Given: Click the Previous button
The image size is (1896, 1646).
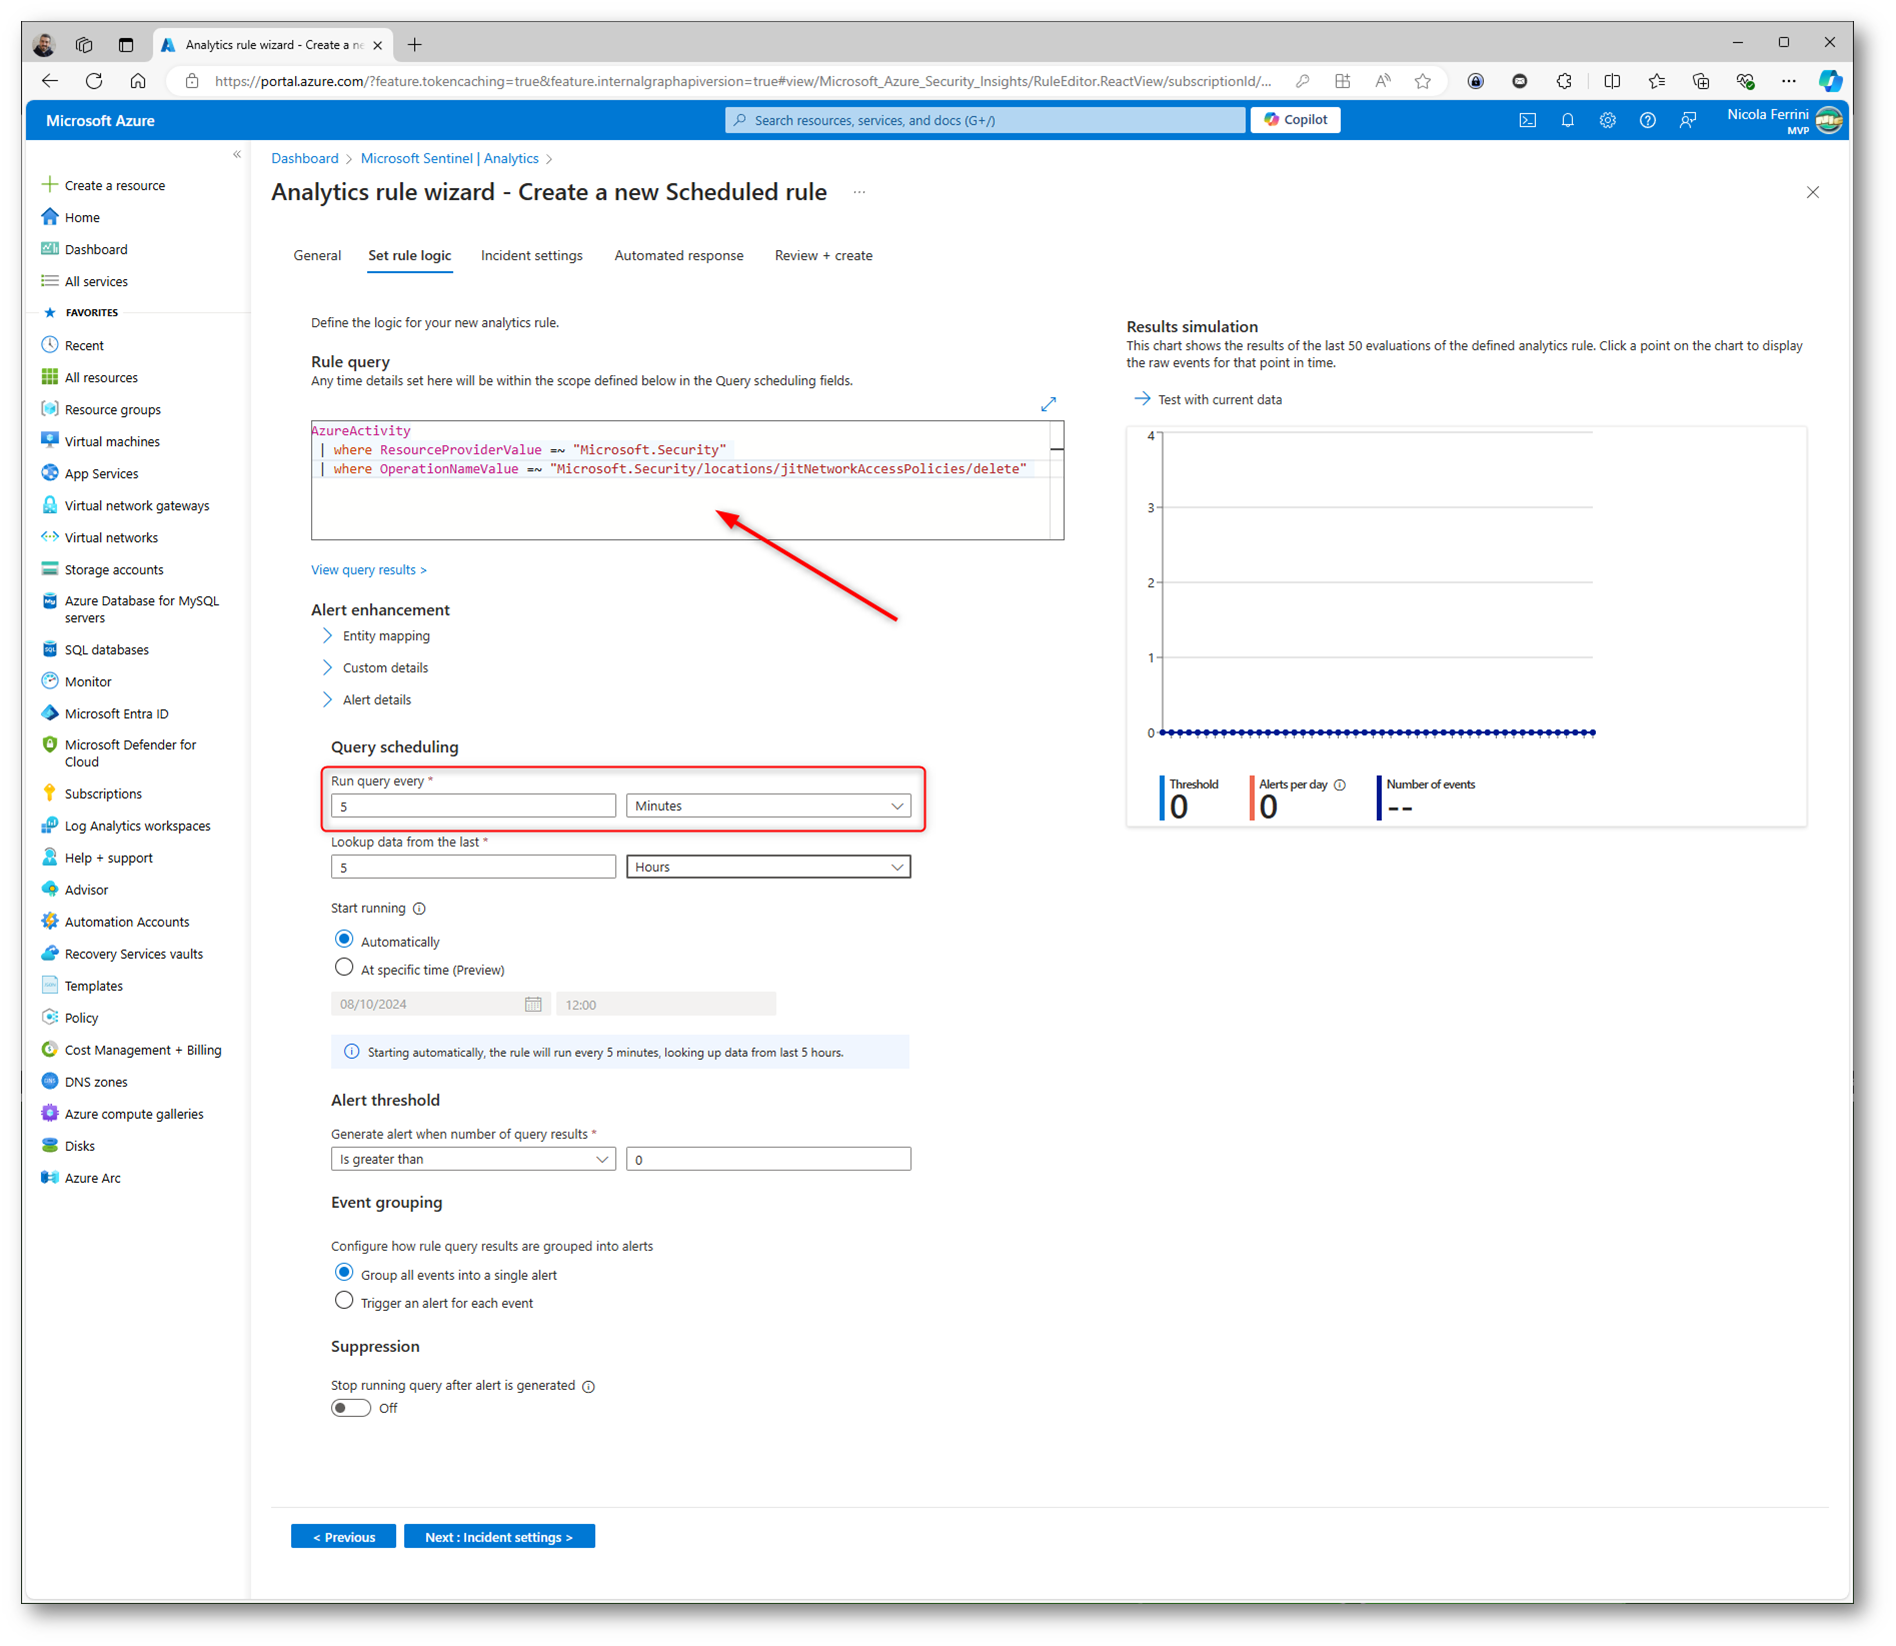Looking at the screenshot, I should coord(343,1536).
